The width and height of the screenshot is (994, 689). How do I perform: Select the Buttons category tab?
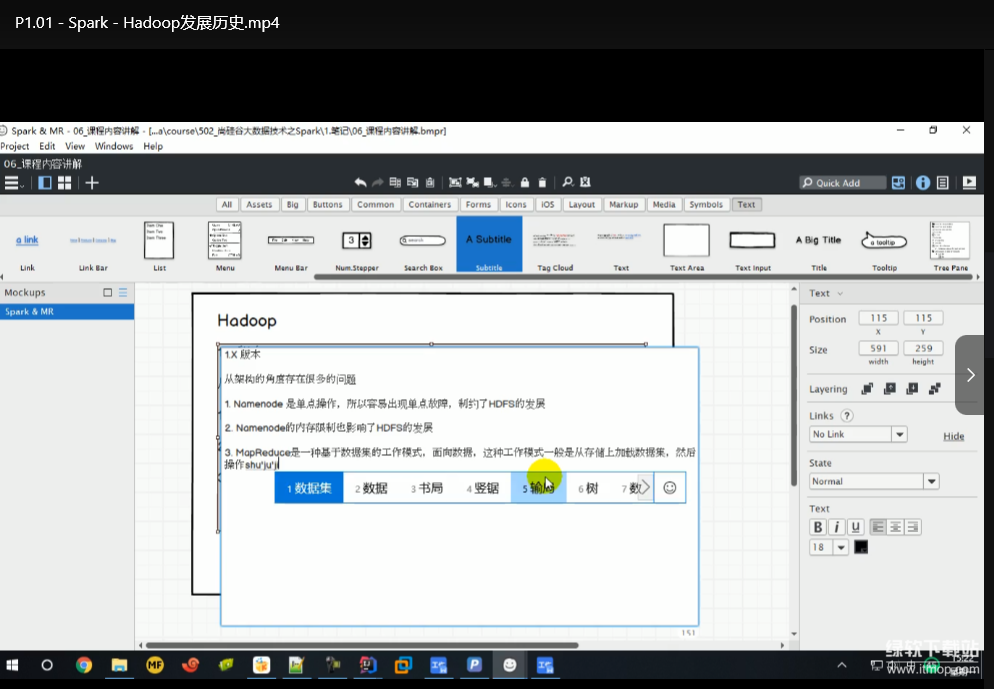328,204
